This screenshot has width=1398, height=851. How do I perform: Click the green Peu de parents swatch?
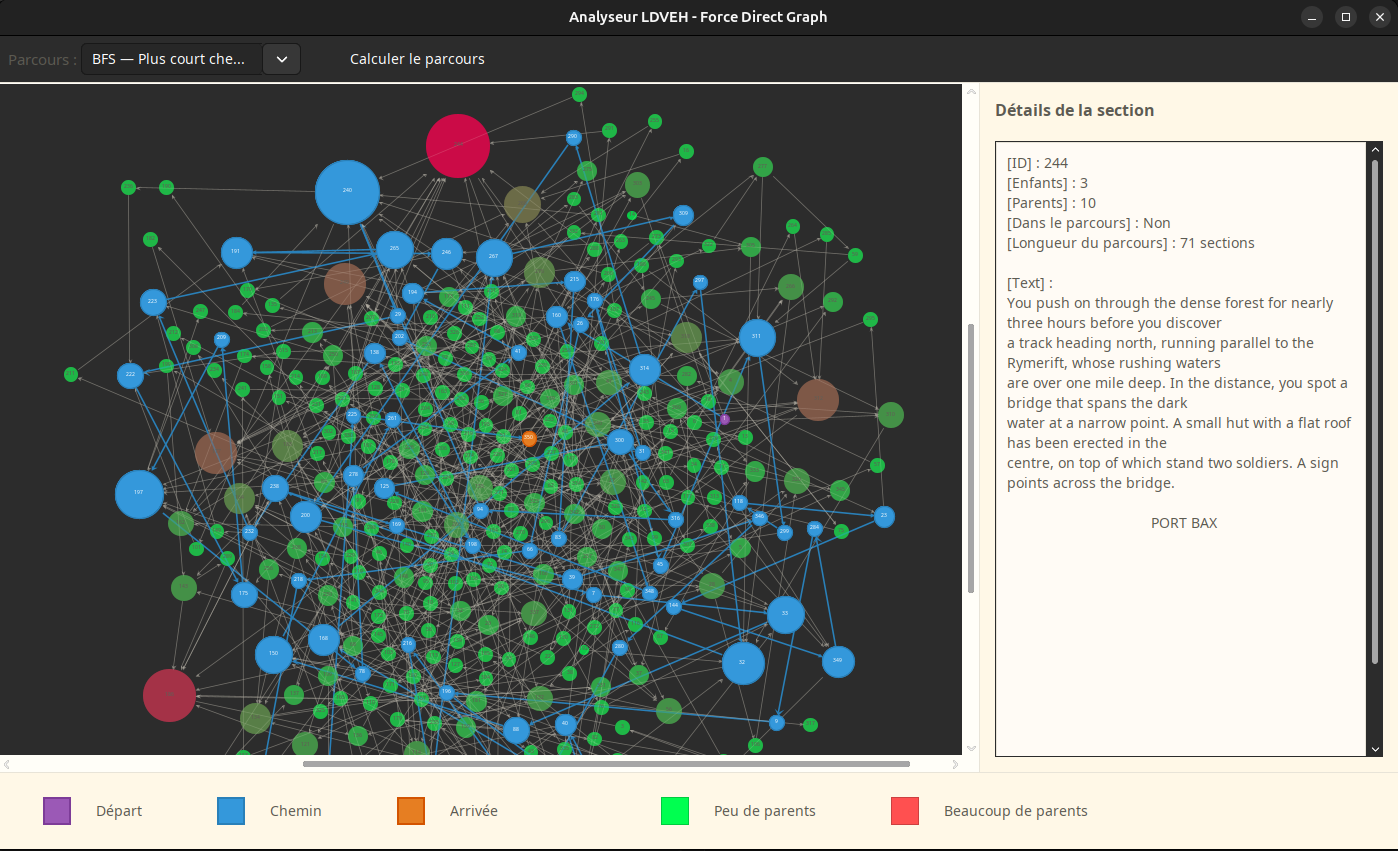pos(674,811)
